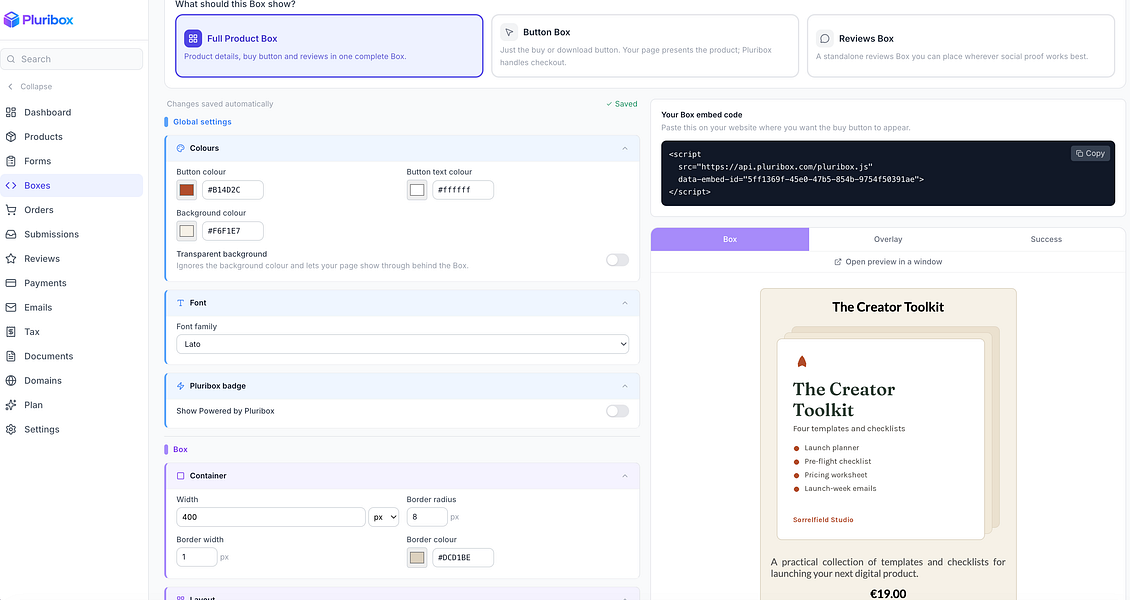
Task: Click the Reviews Box speech bubble icon
Action: coord(824,39)
